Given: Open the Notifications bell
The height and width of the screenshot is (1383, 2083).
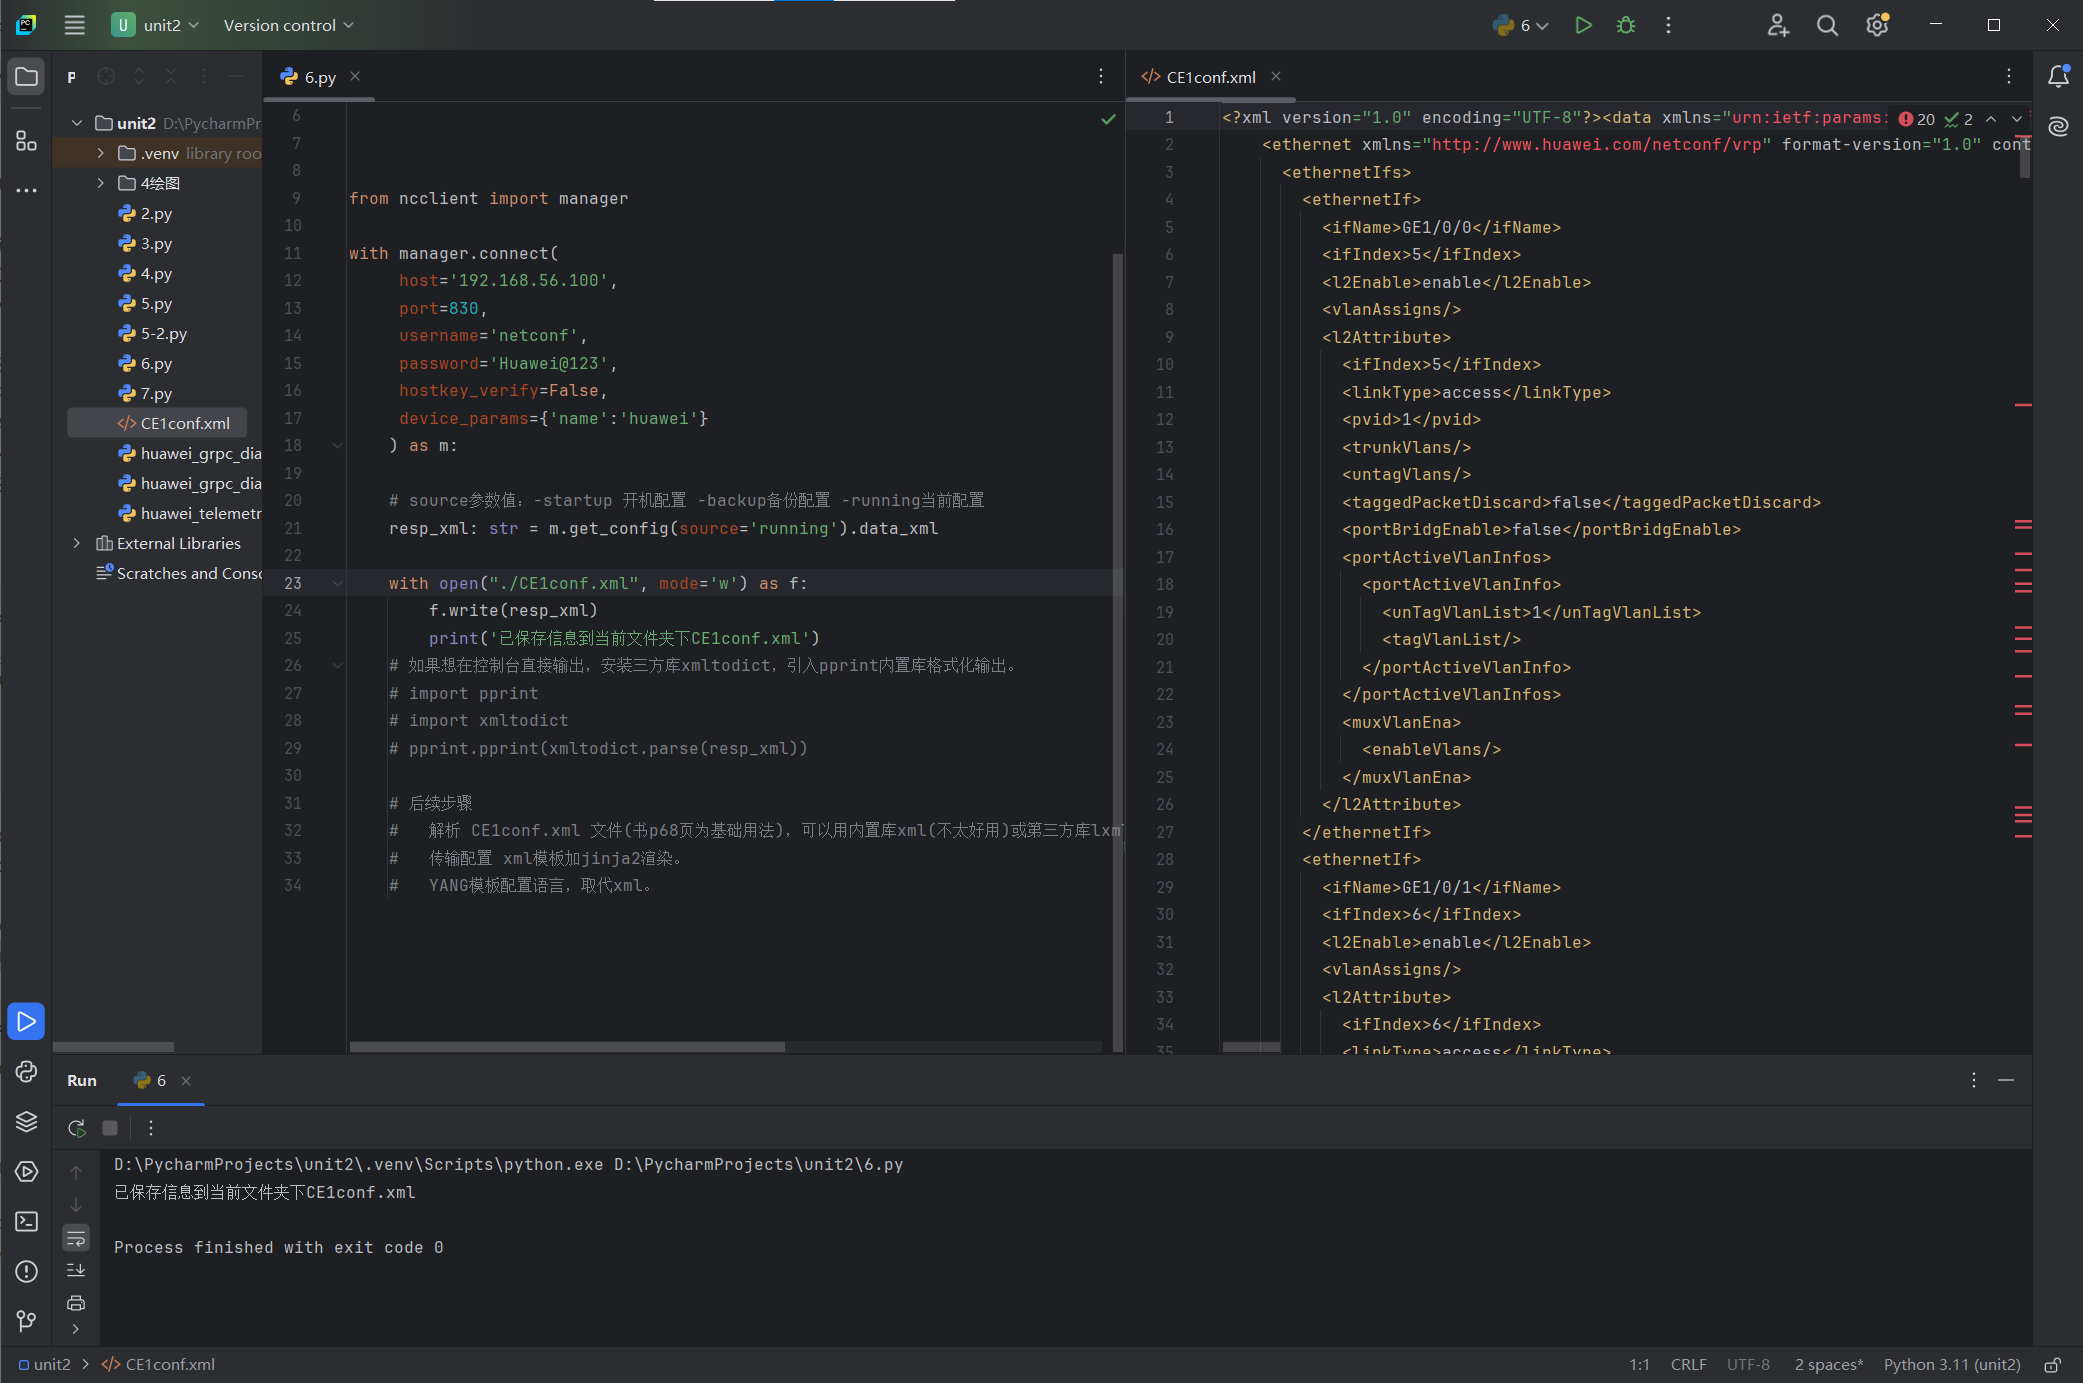Looking at the screenshot, I should pyautogui.click(x=2057, y=76).
